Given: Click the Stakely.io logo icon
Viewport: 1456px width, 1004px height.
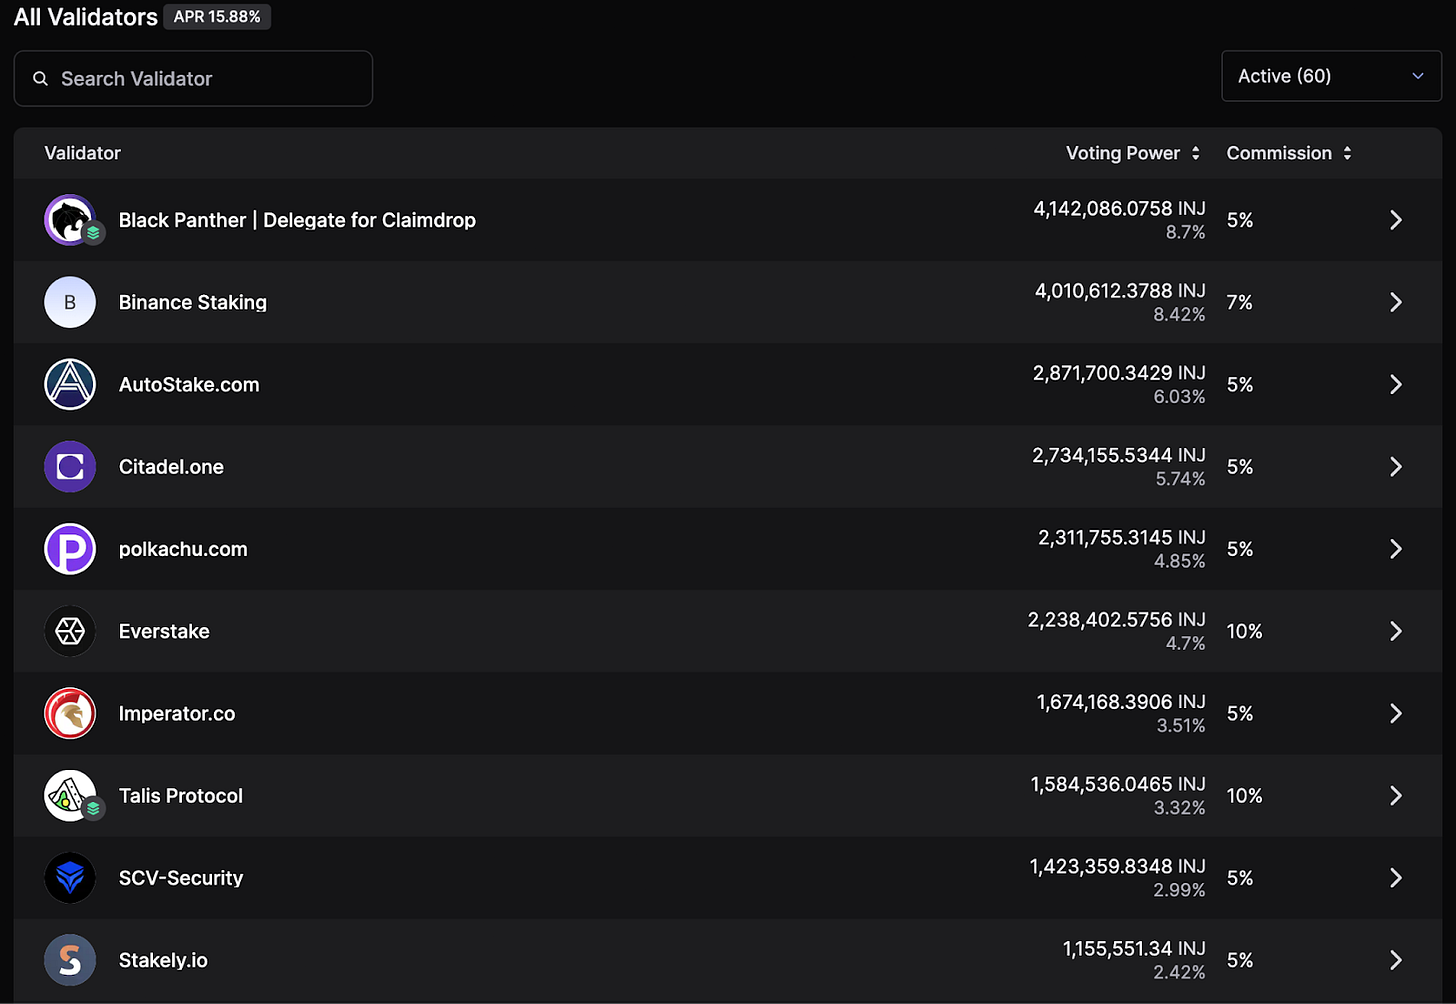Looking at the screenshot, I should (x=70, y=960).
